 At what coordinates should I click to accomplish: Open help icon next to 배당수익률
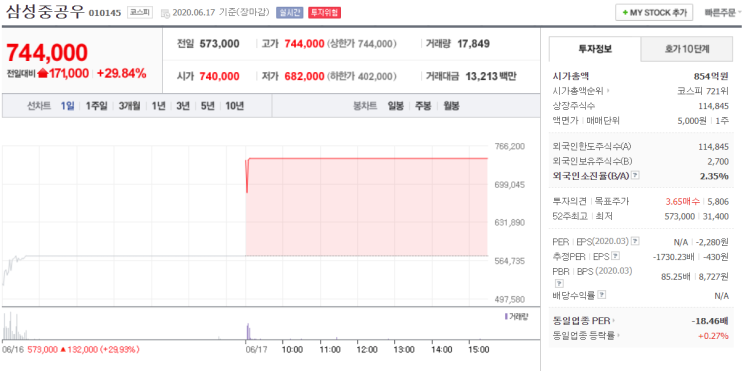602,295
